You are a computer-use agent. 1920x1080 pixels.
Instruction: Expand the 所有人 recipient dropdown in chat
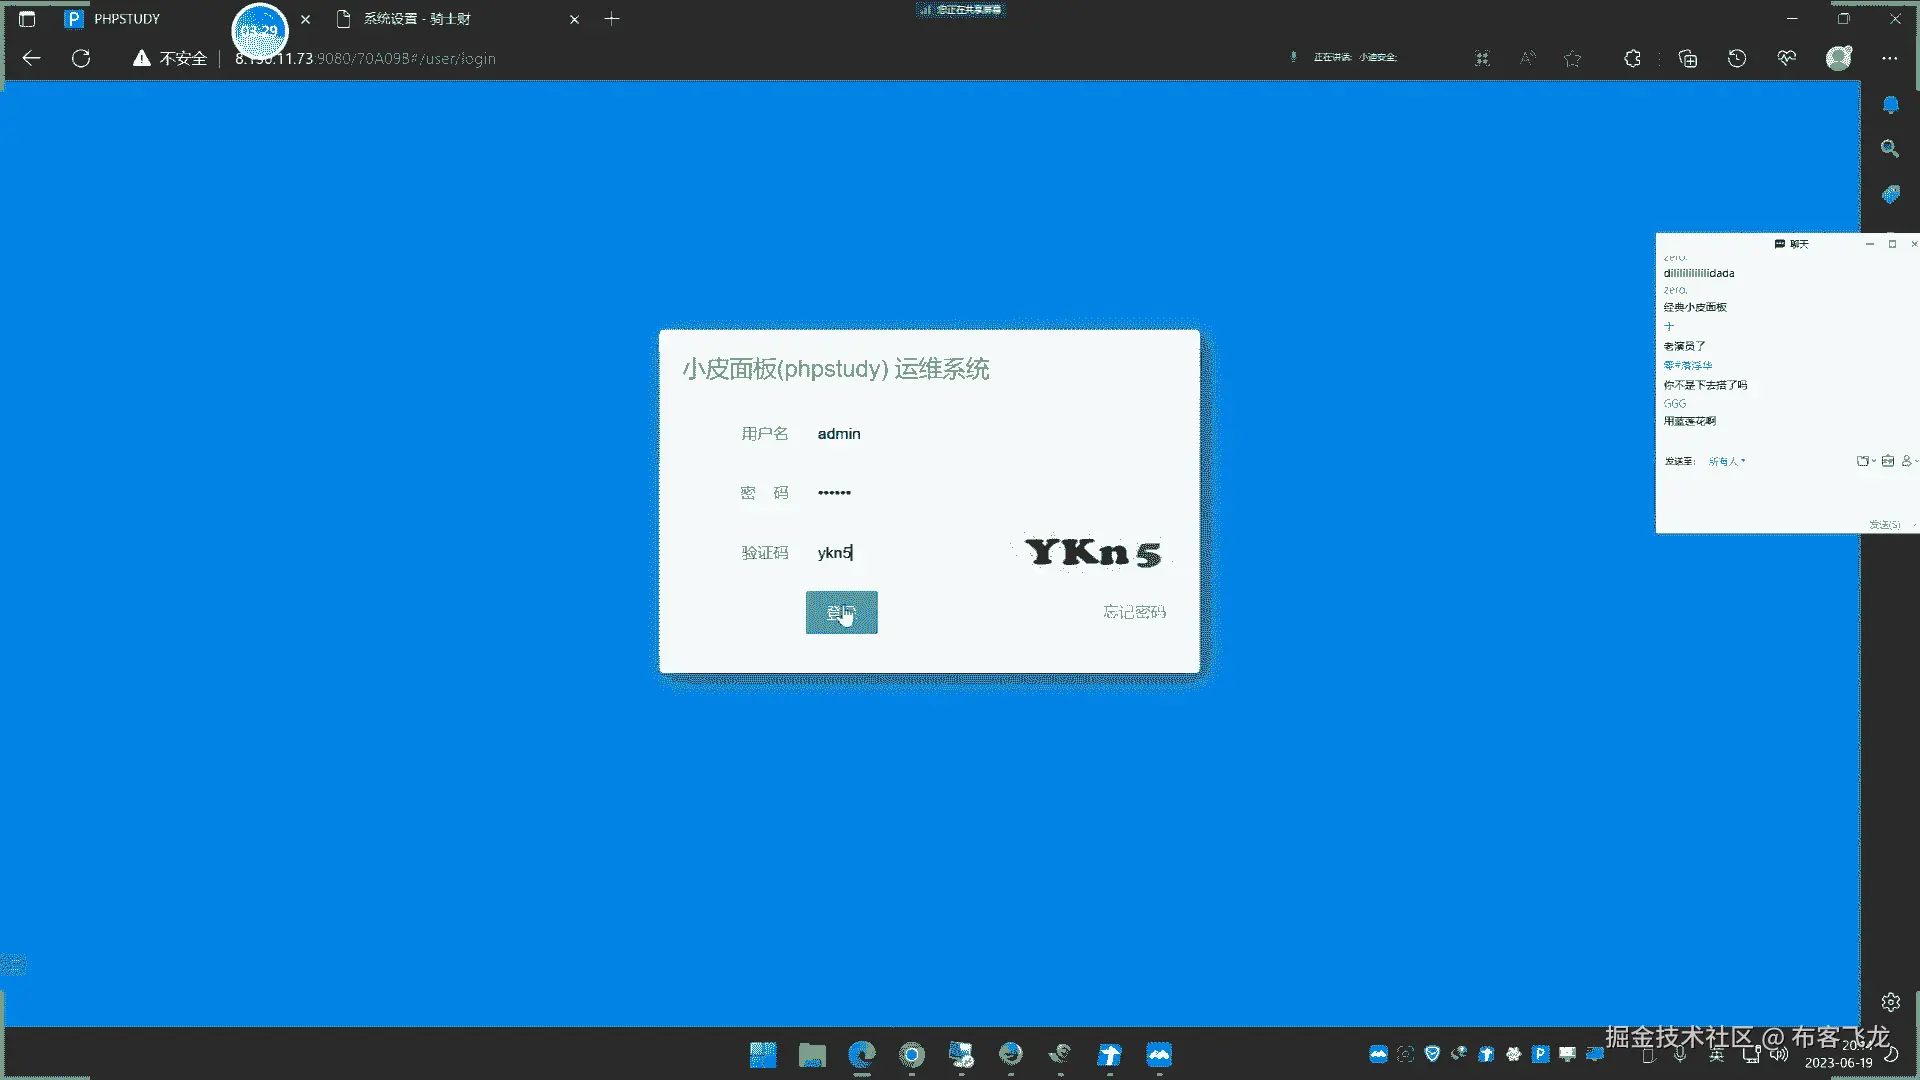[x=1727, y=462]
